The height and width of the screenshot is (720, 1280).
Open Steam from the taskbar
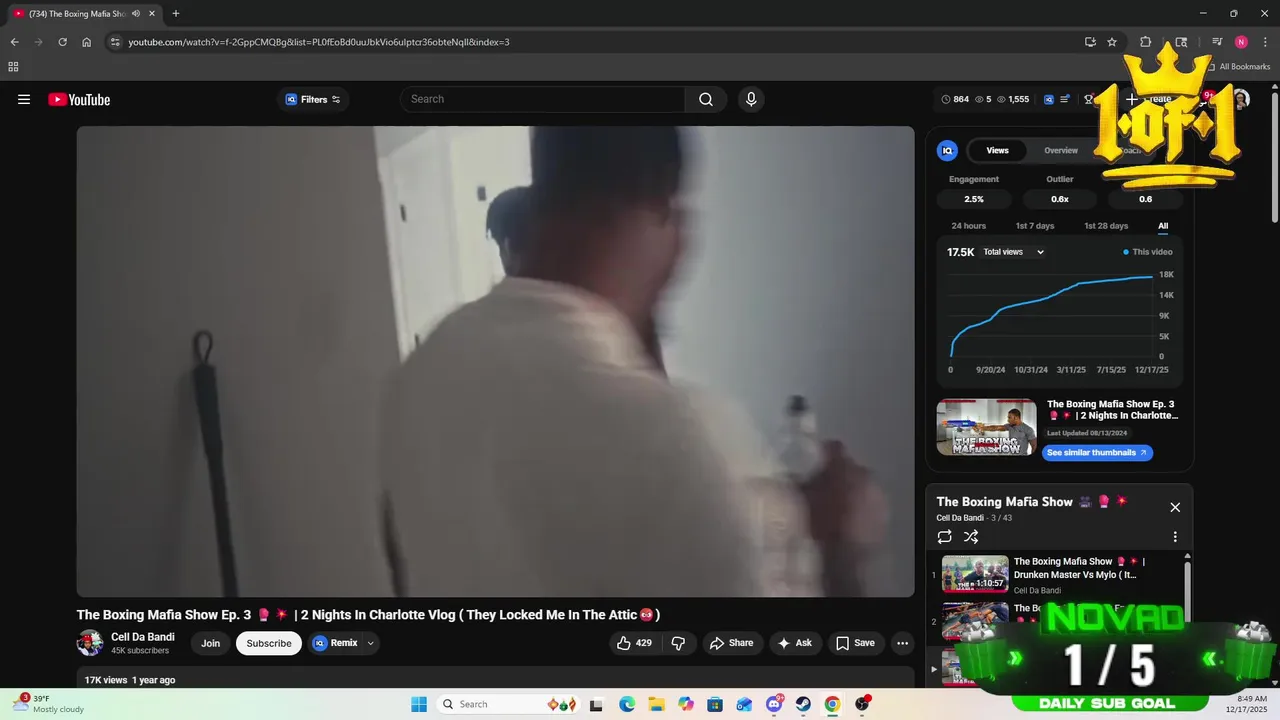pyautogui.click(x=803, y=704)
